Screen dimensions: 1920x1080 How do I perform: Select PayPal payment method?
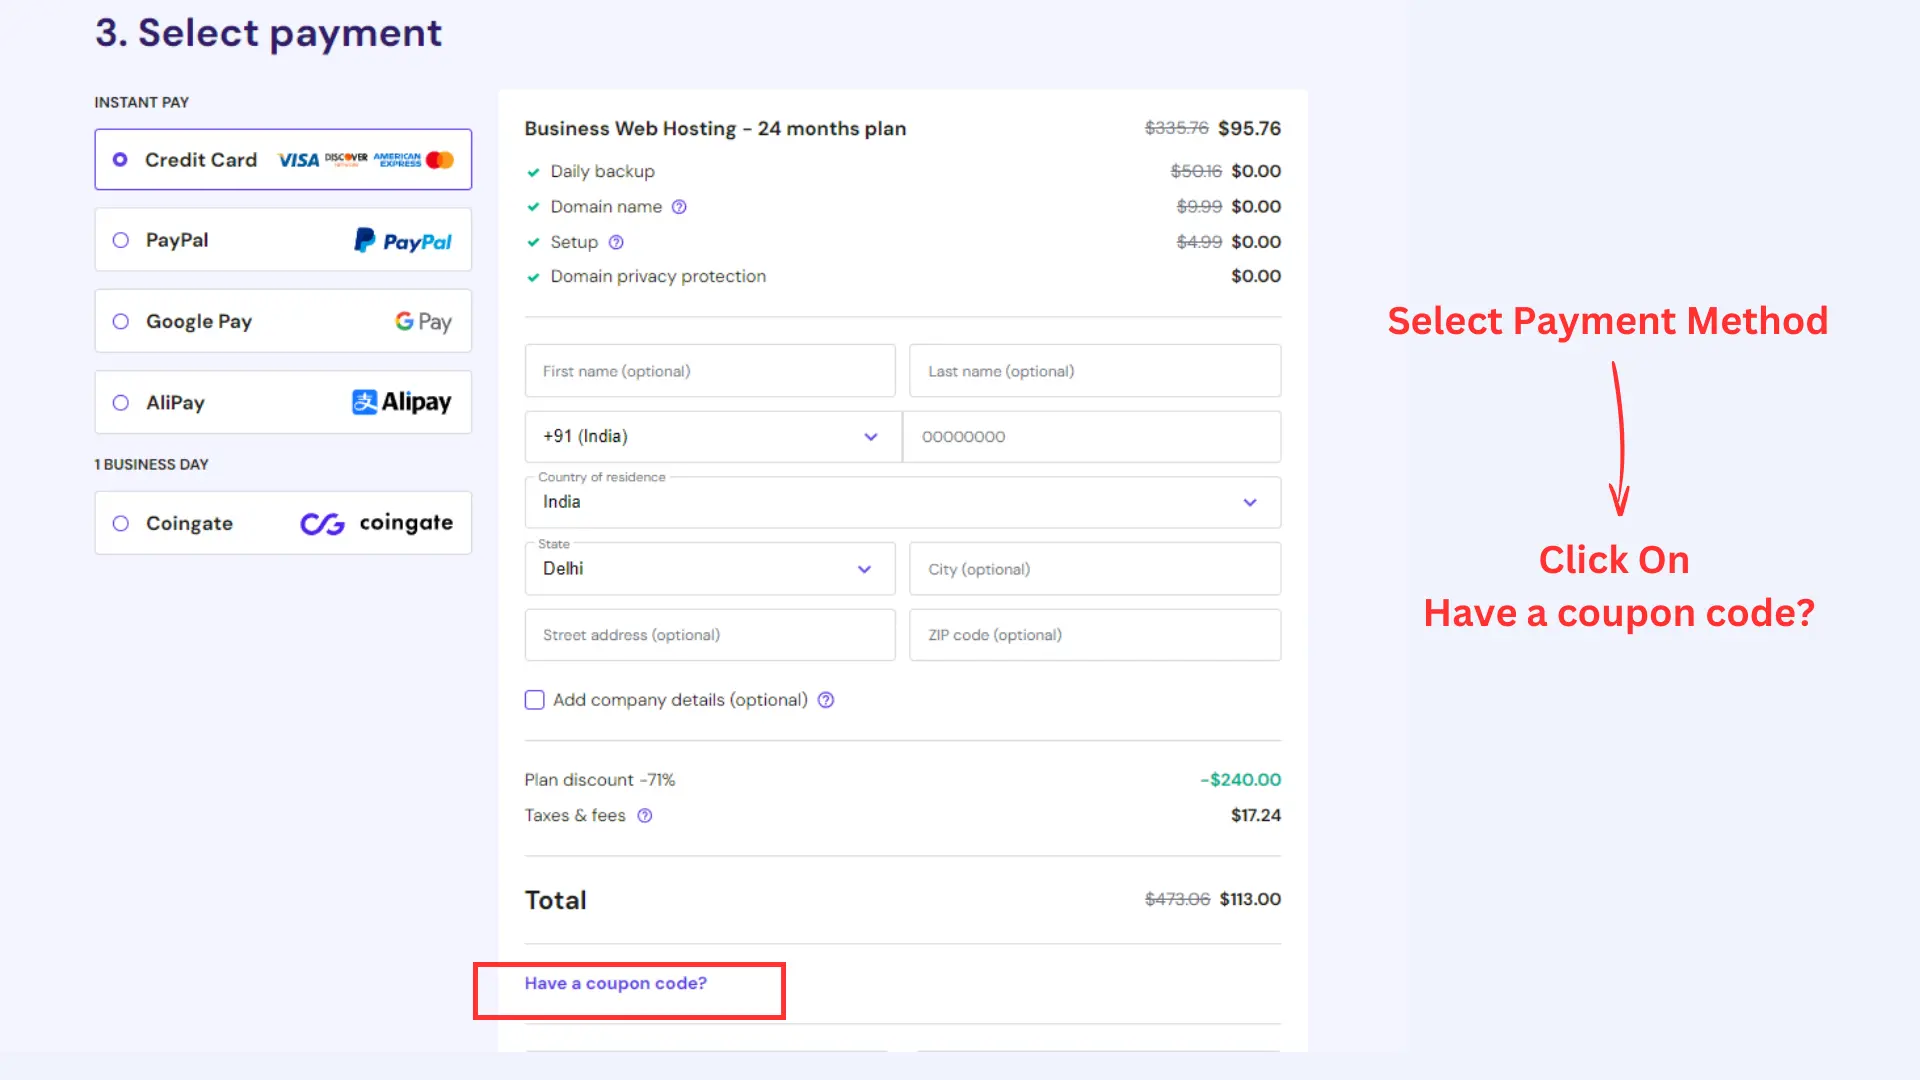click(119, 240)
